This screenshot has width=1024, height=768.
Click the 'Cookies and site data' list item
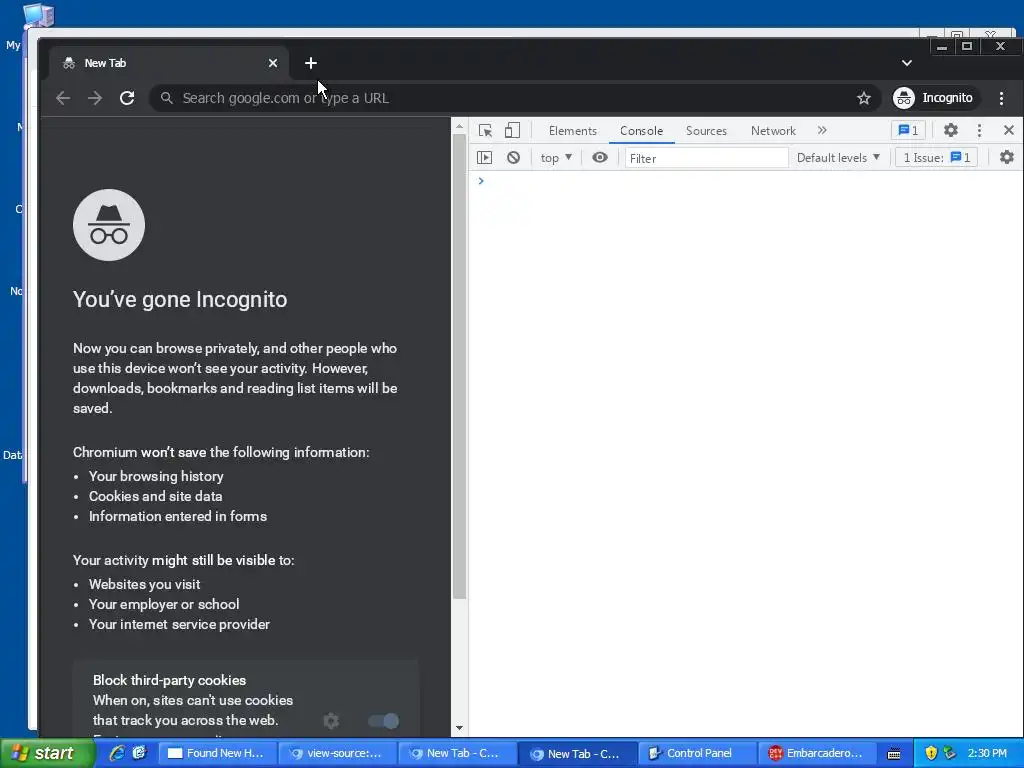pyautogui.click(x=155, y=496)
